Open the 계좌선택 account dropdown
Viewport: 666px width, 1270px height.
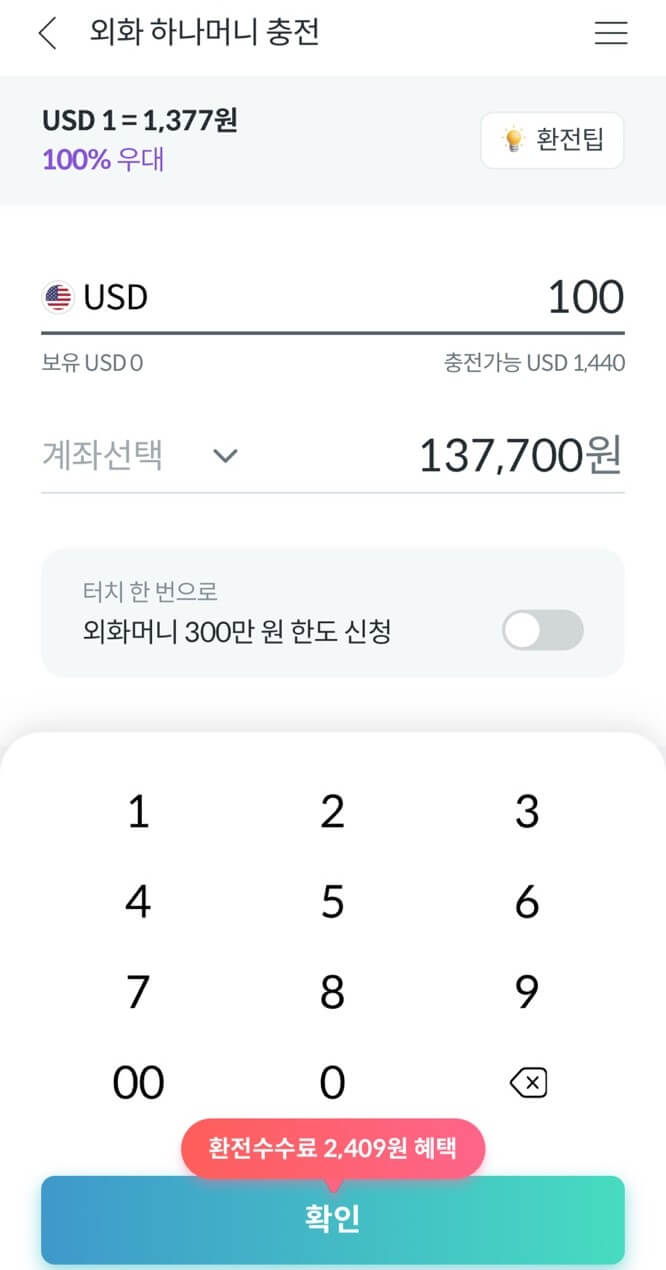point(103,456)
